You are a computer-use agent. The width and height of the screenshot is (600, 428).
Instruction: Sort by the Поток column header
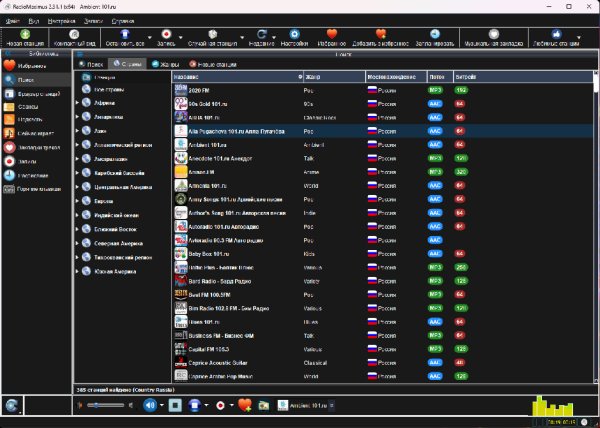(440, 77)
